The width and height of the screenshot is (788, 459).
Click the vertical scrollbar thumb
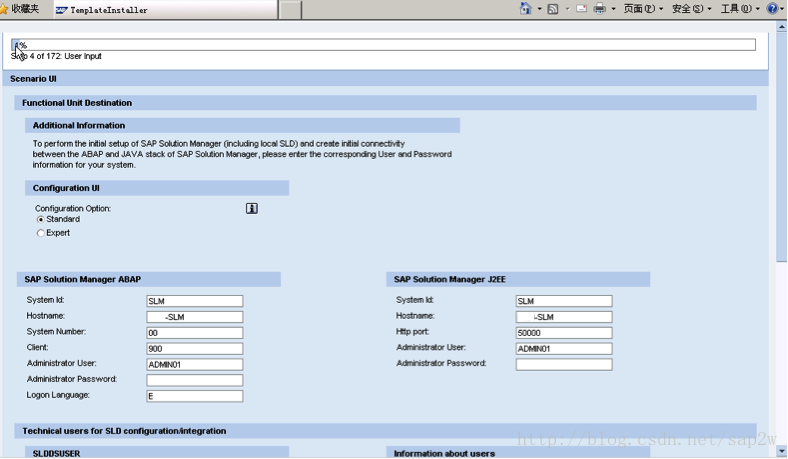(x=781, y=147)
